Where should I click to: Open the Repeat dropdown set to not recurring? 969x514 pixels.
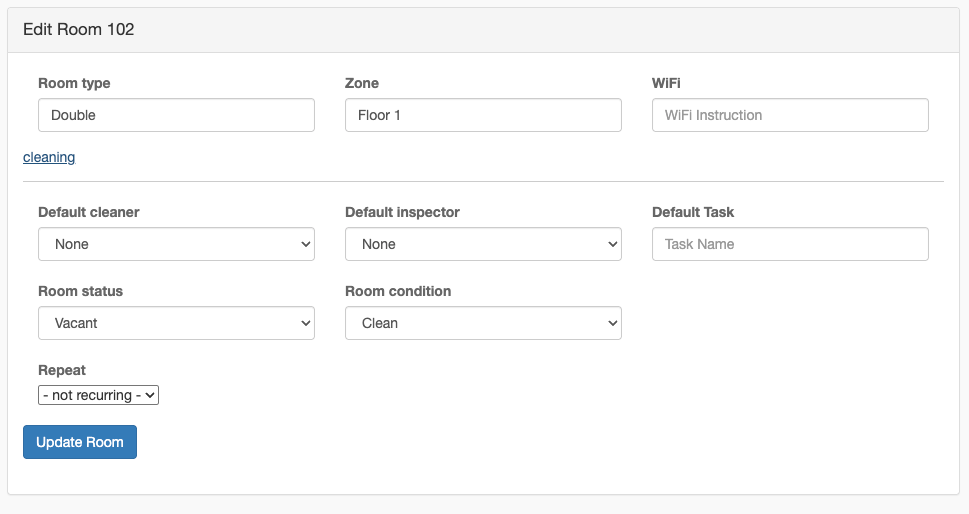(x=99, y=395)
